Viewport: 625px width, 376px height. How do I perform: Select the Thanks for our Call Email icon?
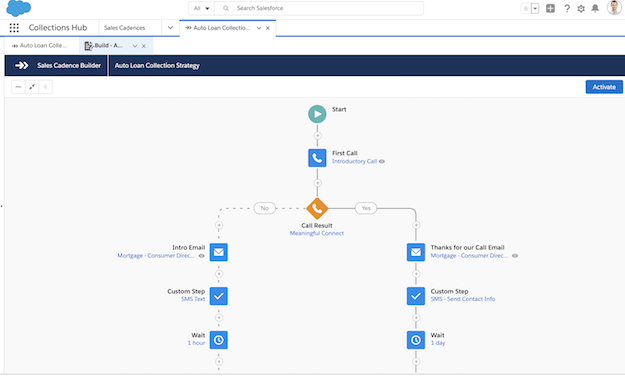(x=416, y=252)
